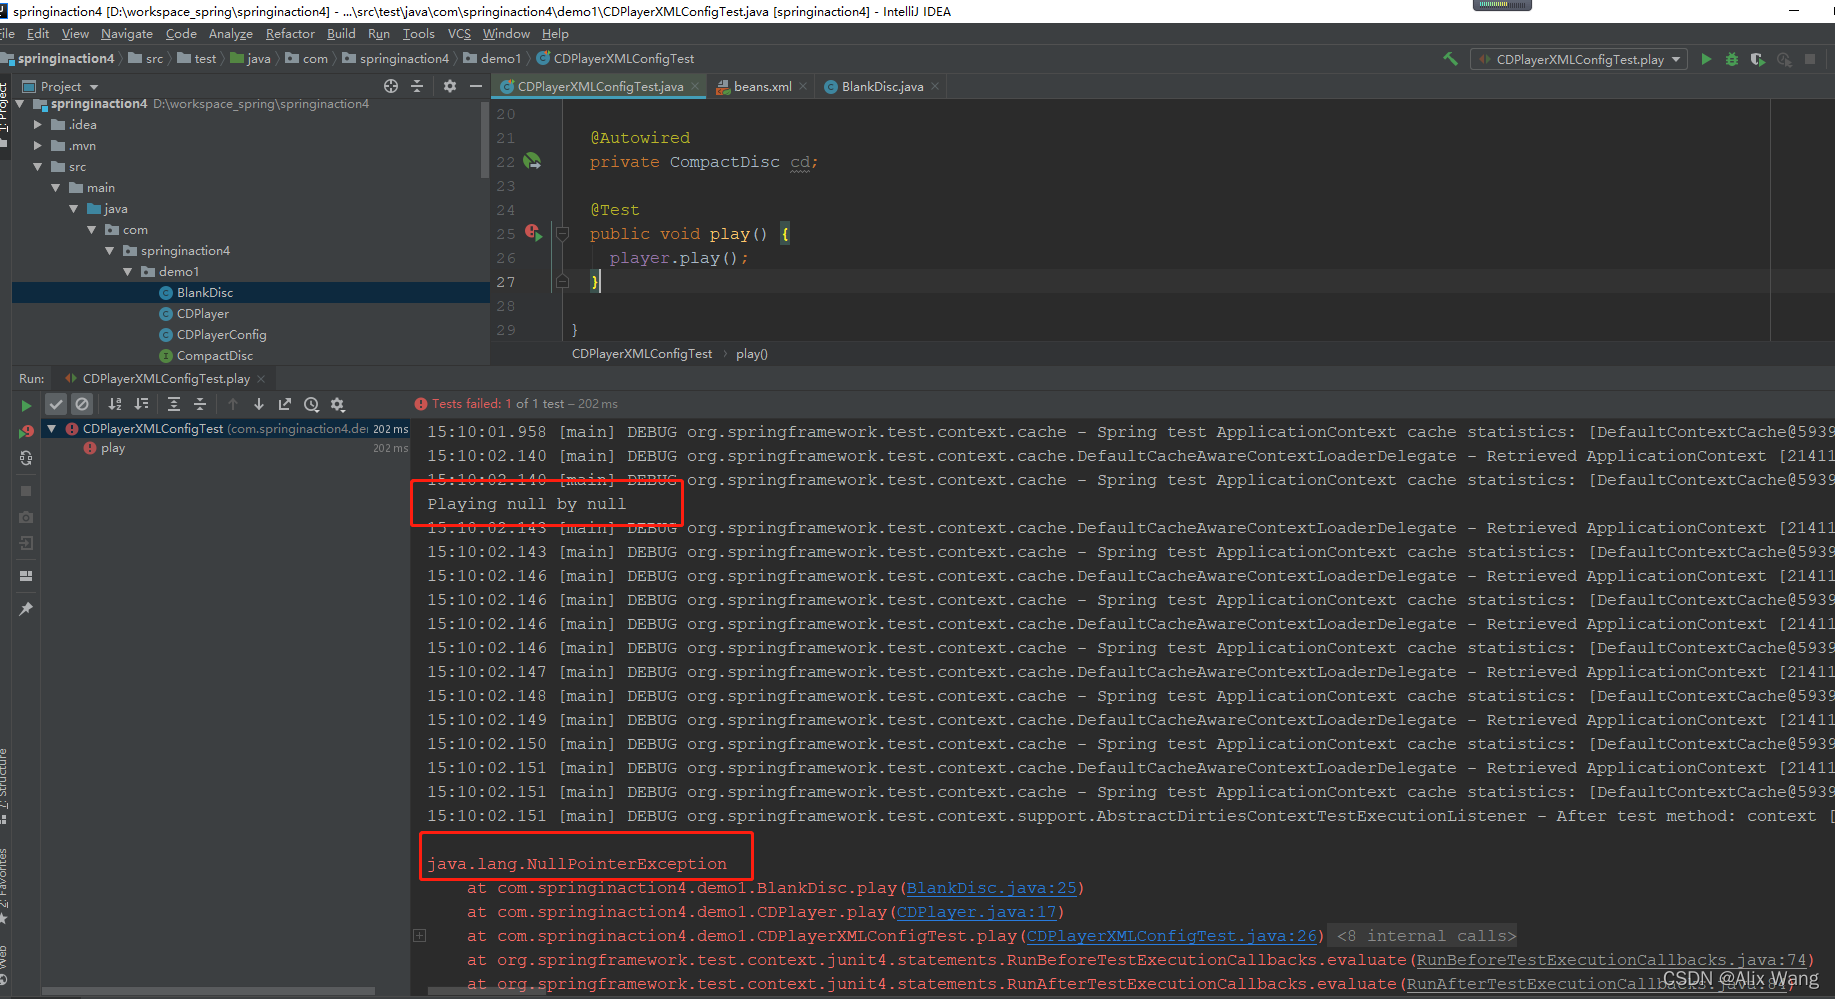
Task: Open the RunBeforeTestExecutionCallbacks.java:74 link
Action: (1611, 960)
